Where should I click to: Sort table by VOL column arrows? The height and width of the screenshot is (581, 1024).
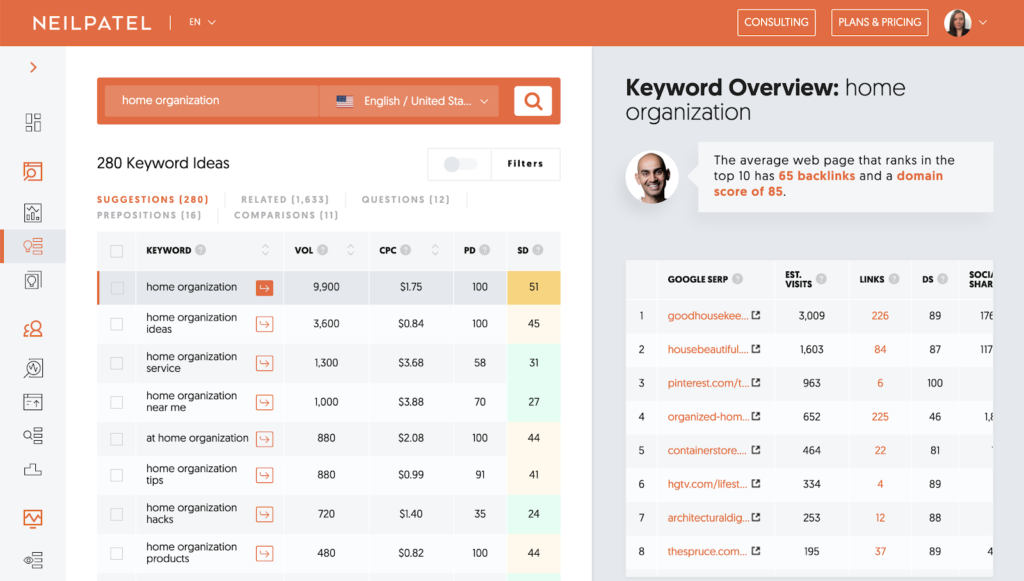click(351, 250)
